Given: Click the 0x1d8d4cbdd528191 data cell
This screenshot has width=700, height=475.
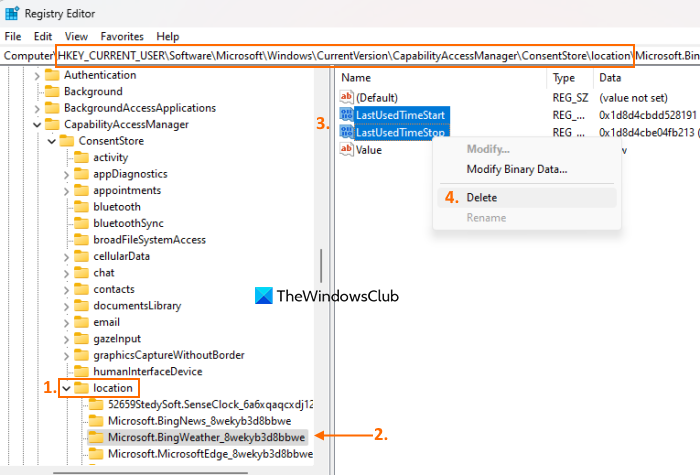Looking at the screenshot, I should click(648, 115).
